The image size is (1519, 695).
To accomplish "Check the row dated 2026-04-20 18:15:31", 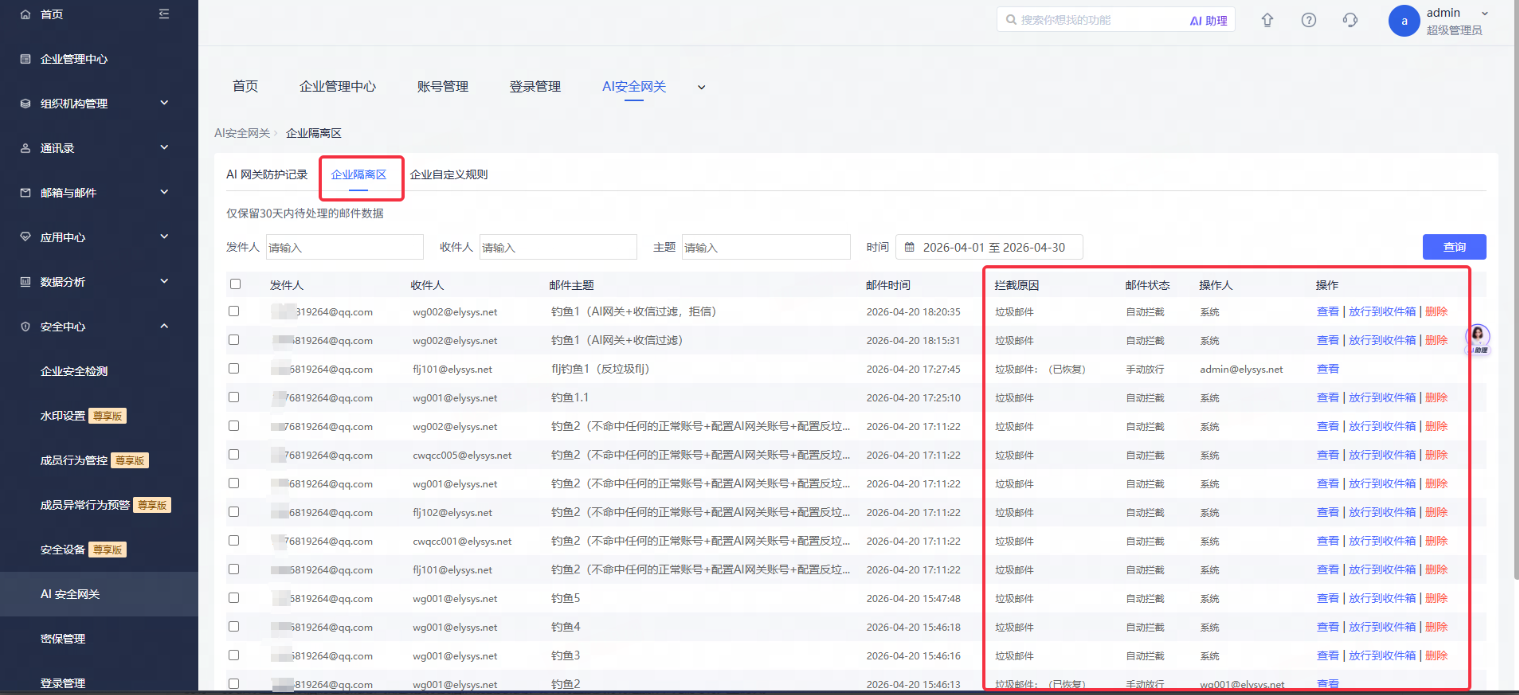I will [235, 340].
